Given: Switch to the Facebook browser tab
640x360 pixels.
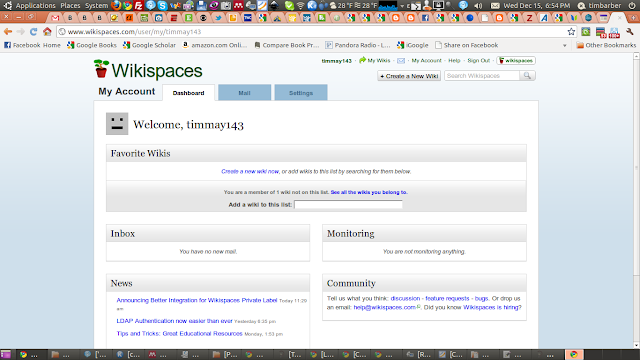Looking at the screenshot, I should point(425,18).
